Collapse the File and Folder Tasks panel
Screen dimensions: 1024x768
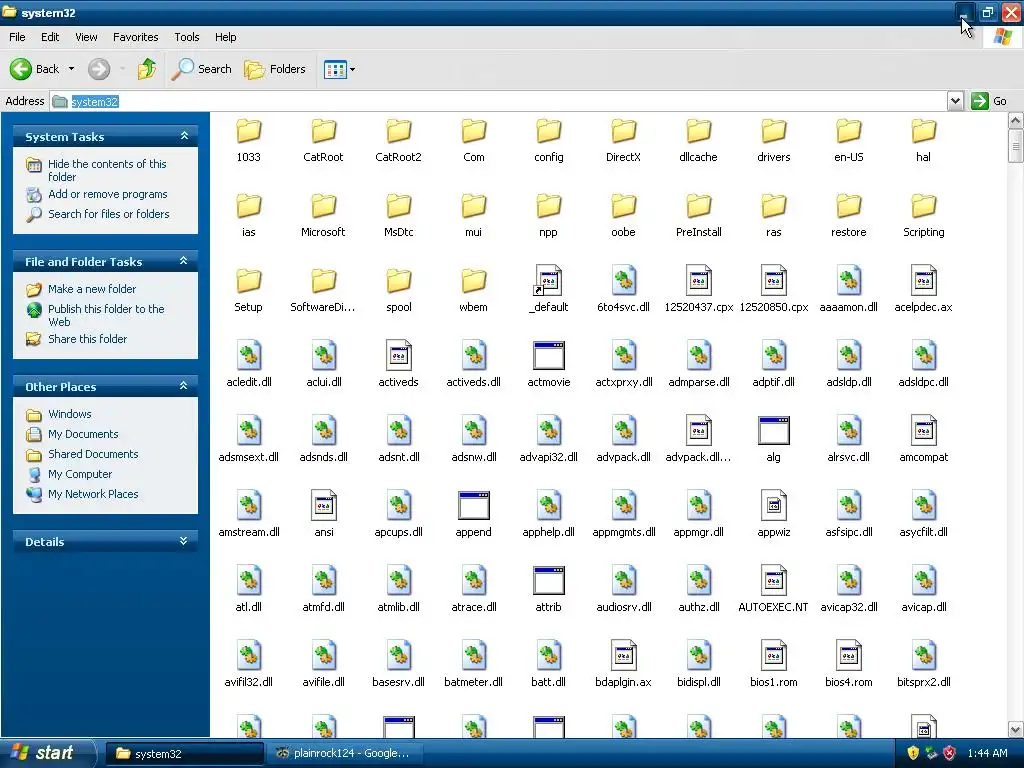pos(184,261)
